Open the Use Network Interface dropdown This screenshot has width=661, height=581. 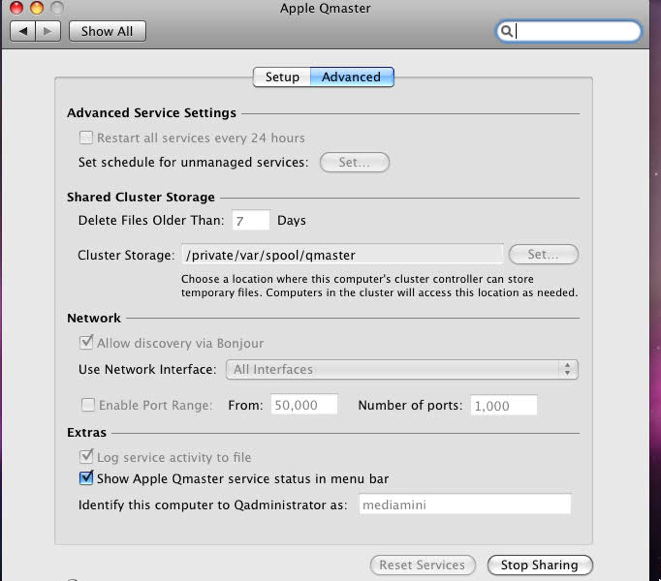point(402,369)
